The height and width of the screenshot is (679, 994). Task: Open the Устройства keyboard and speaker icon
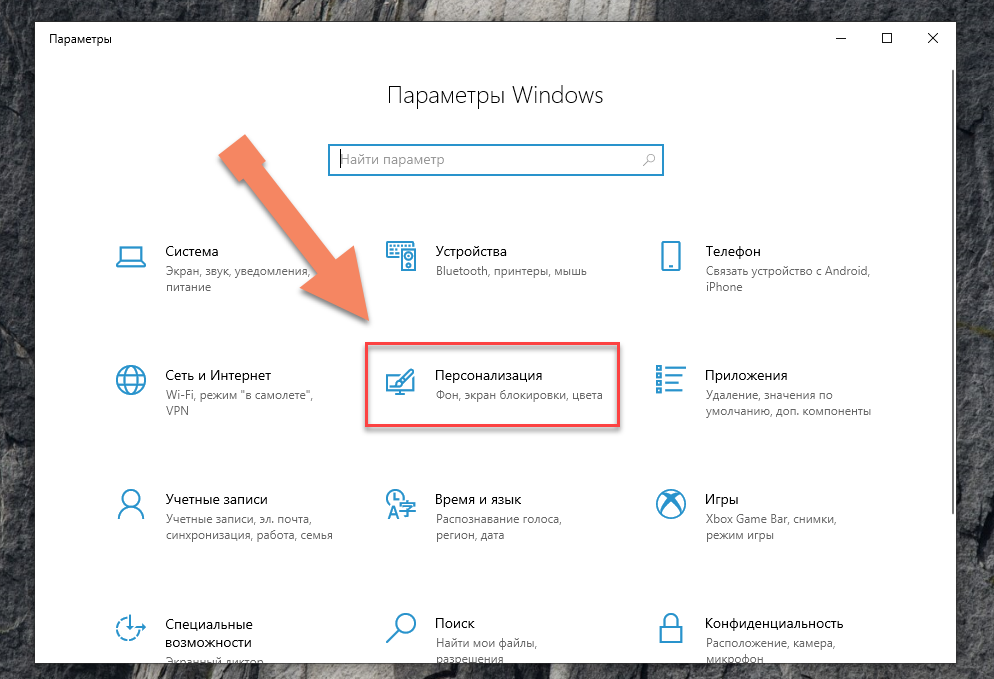401,256
